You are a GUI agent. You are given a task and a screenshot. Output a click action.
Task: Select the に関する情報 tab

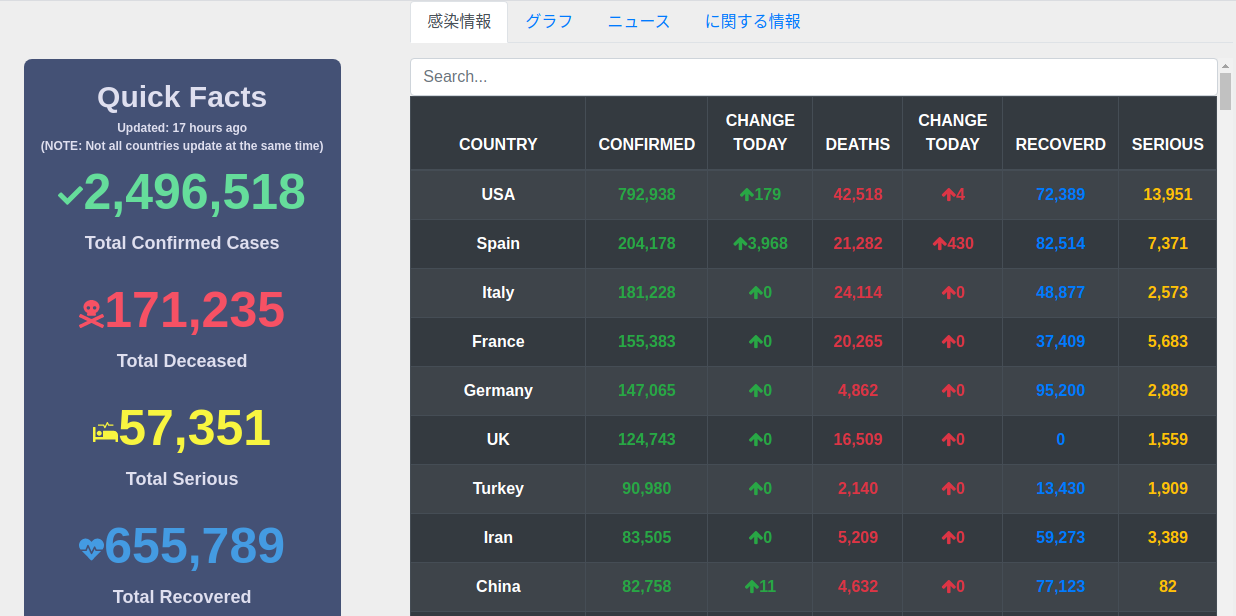[x=752, y=21]
